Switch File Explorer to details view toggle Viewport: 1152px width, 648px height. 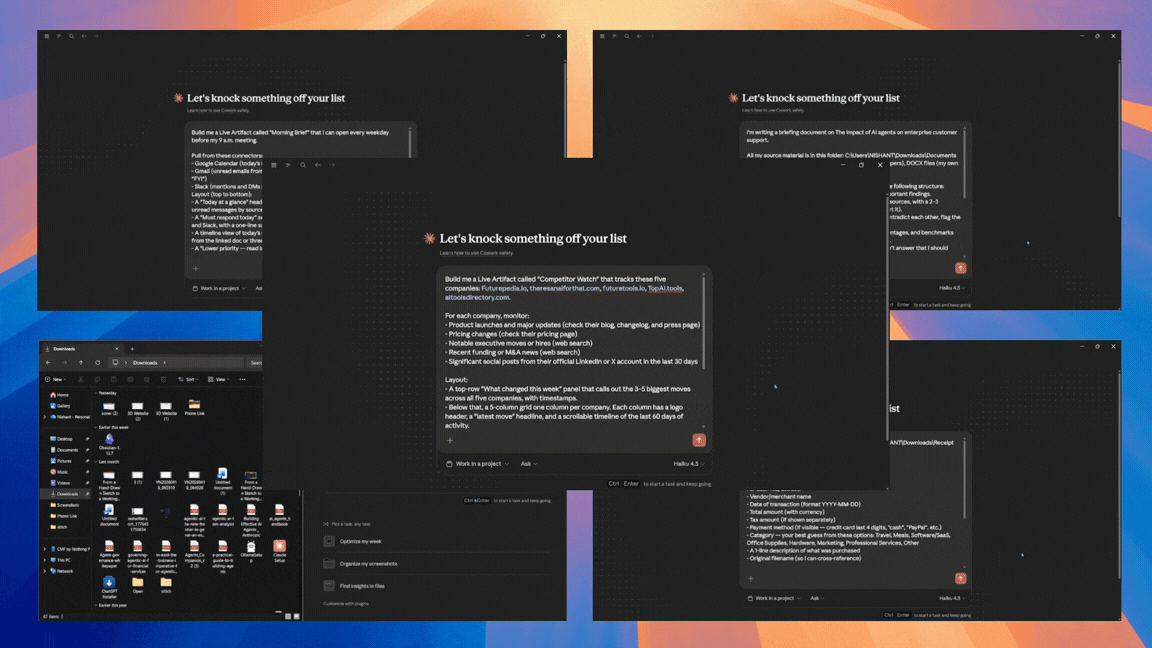click(x=288, y=616)
